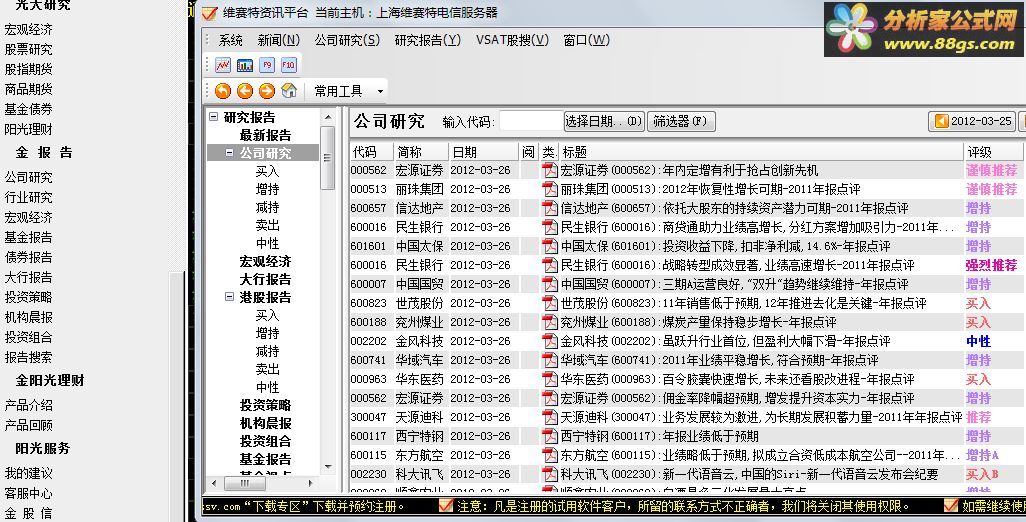Select 买入 under 公司研究 in the tree
Viewport: 1026px width, 522px height.
pyautogui.click(x=268, y=171)
